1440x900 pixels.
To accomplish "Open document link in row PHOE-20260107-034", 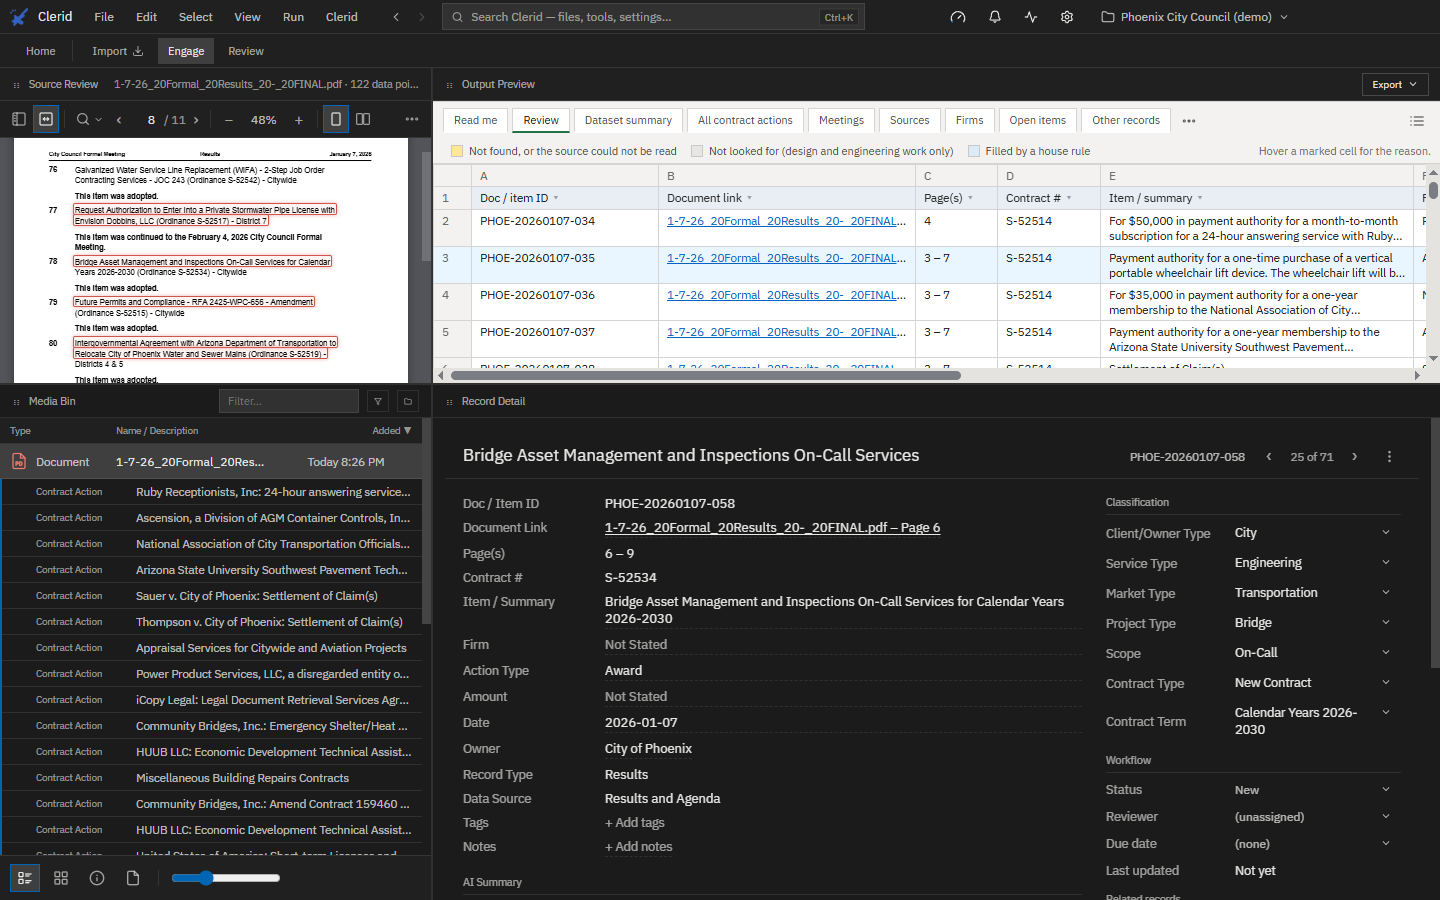I will pyautogui.click(x=787, y=222).
